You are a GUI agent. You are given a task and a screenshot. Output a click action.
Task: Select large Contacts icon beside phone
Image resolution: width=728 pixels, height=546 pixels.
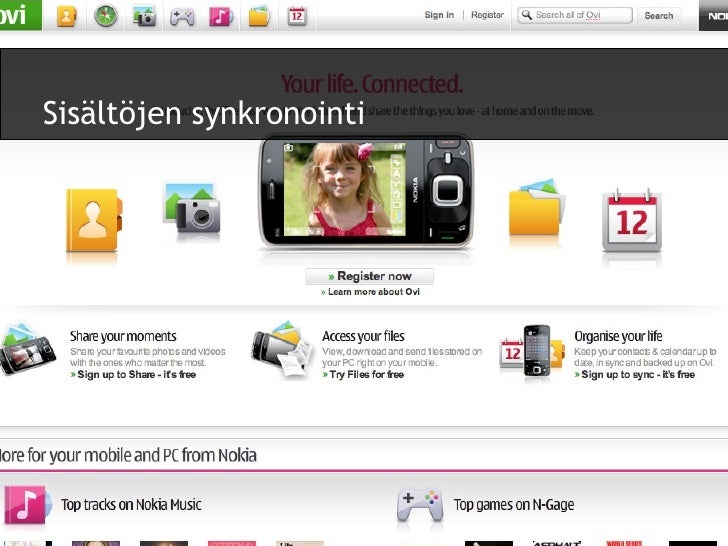[94, 220]
